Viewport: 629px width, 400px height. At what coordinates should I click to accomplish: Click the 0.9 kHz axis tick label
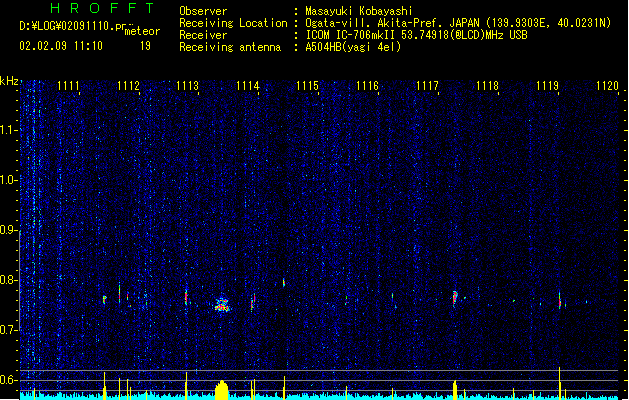click(x=9, y=230)
